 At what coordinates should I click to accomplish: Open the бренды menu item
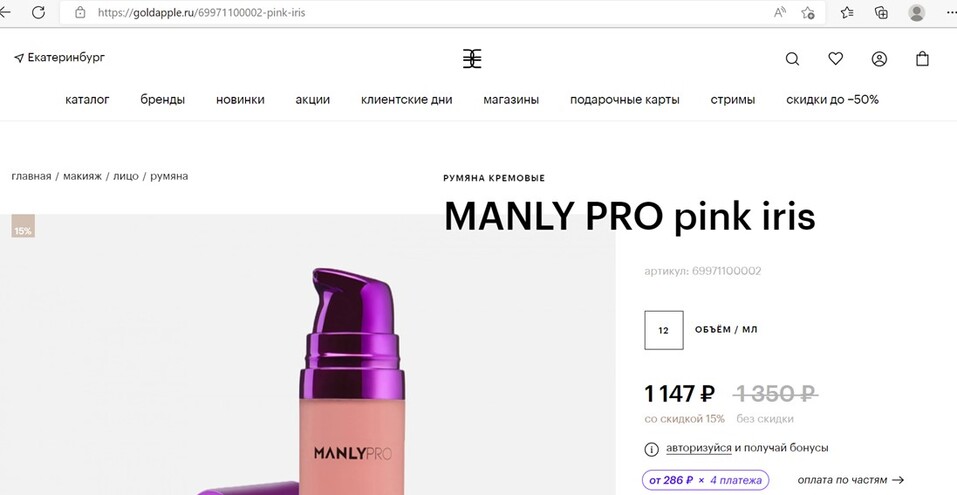pyautogui.click(x=162, y=99)
